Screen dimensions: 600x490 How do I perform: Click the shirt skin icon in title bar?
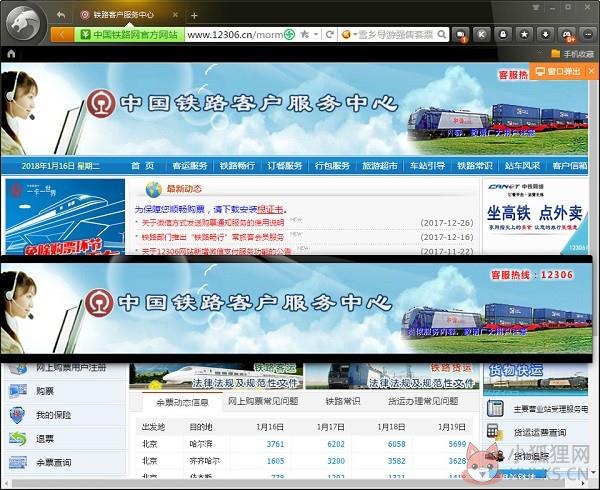pos(536,7)
